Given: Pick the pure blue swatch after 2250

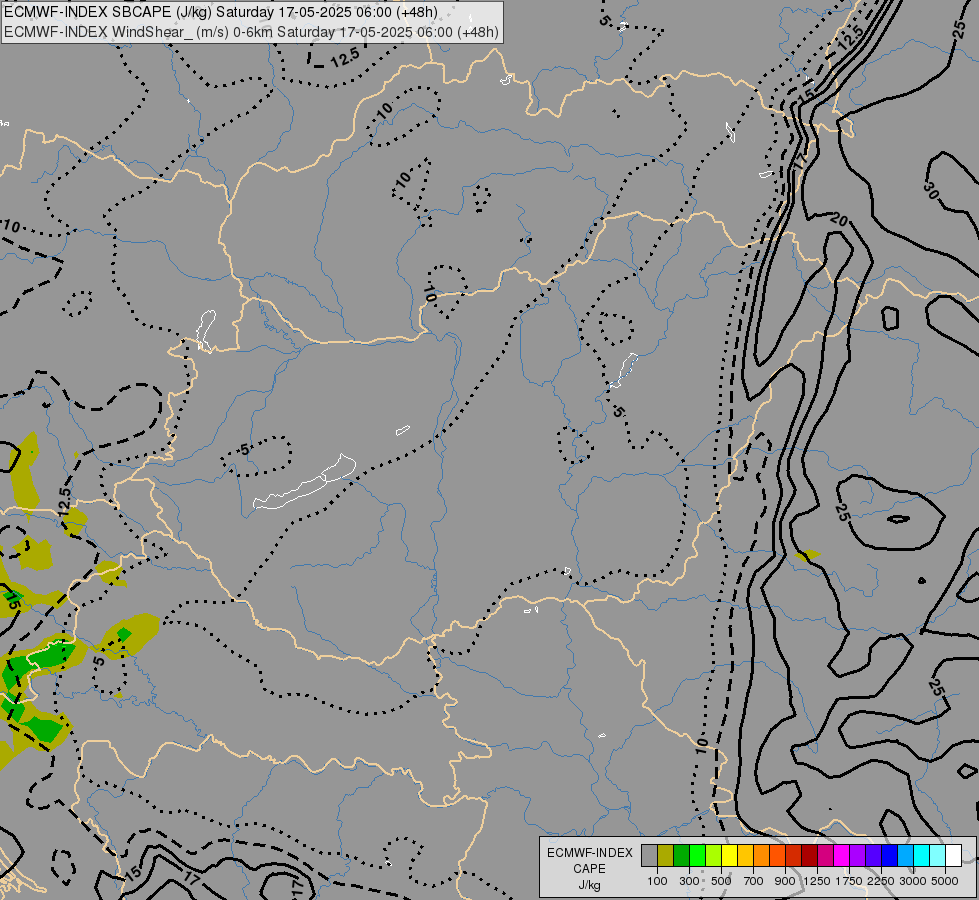Looking at the screenshot, I should click(890, 855).
